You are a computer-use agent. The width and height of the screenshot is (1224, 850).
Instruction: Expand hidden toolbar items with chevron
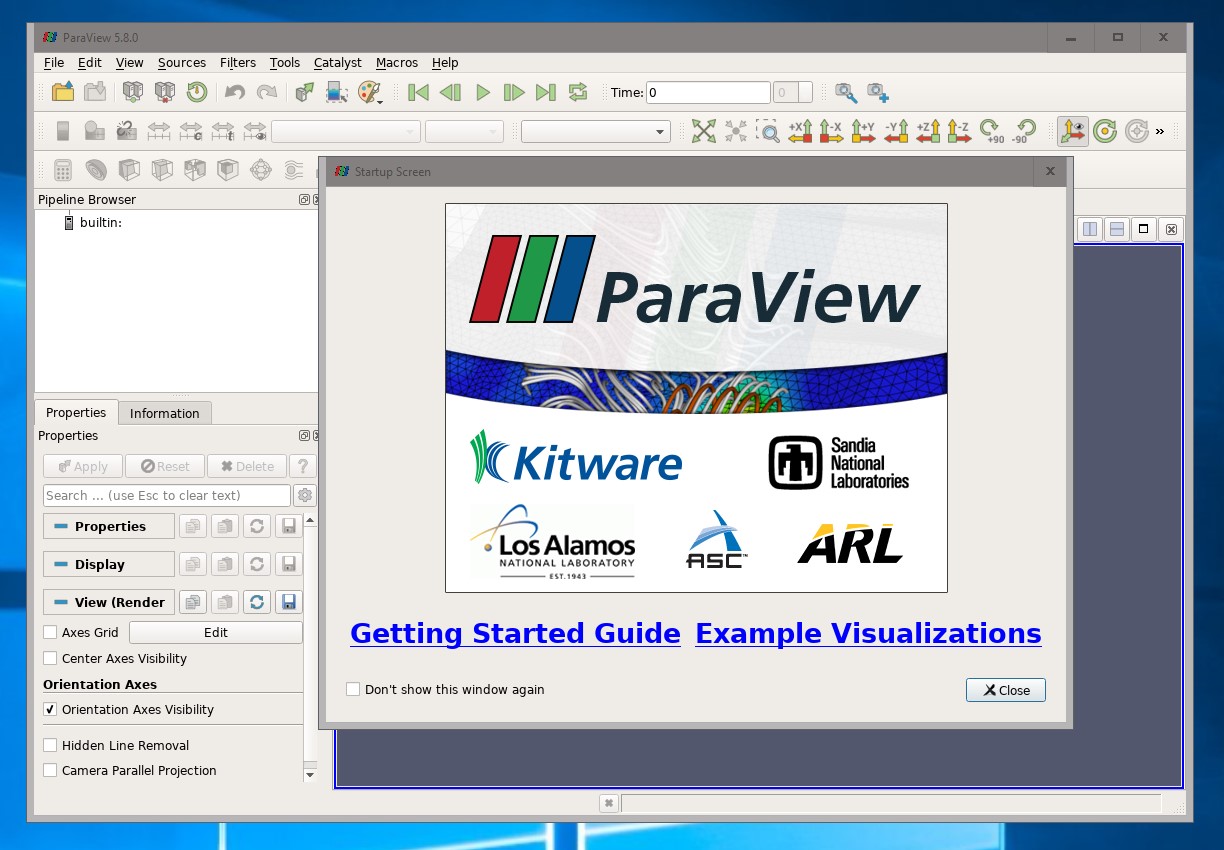pos(1160,131)
